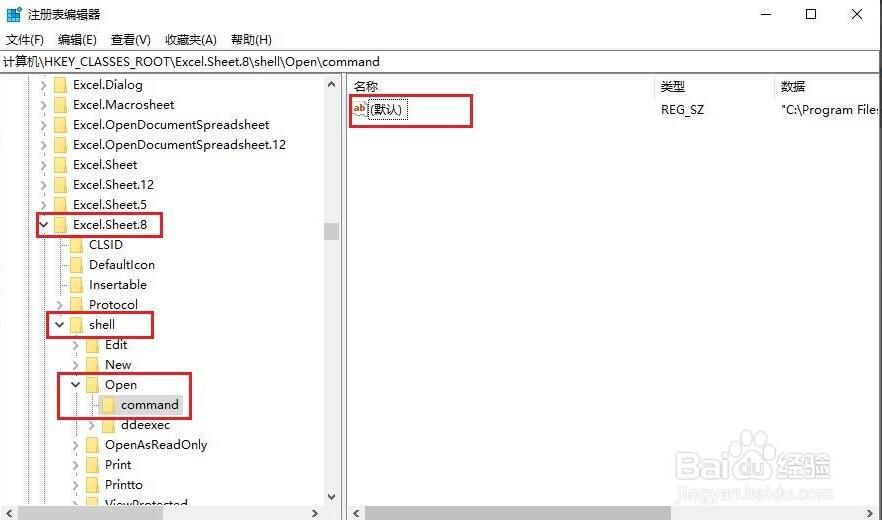The image size is (882, 520).
Task: Collapse the shell key chevron
Action: [59, 325]
